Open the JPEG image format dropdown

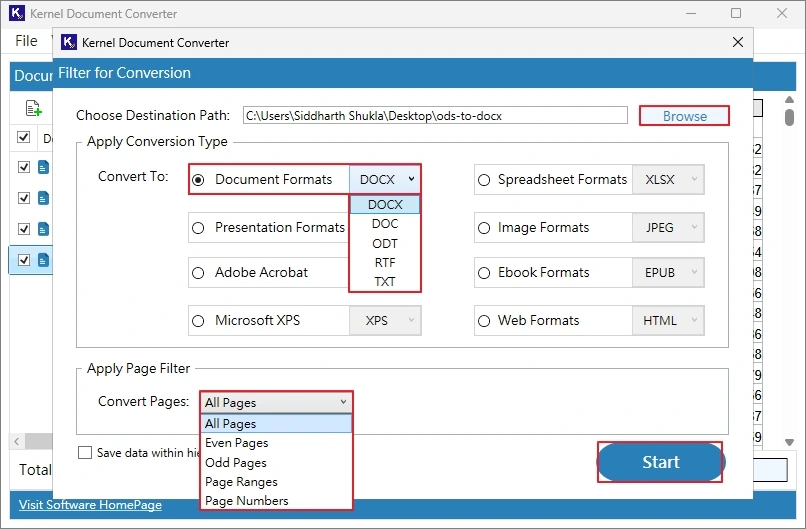(668, 227)
